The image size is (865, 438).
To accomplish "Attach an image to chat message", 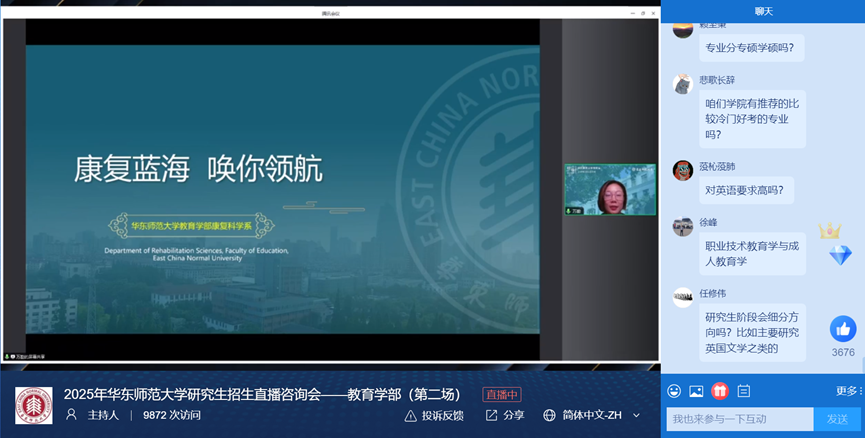I will click(696, 391).
